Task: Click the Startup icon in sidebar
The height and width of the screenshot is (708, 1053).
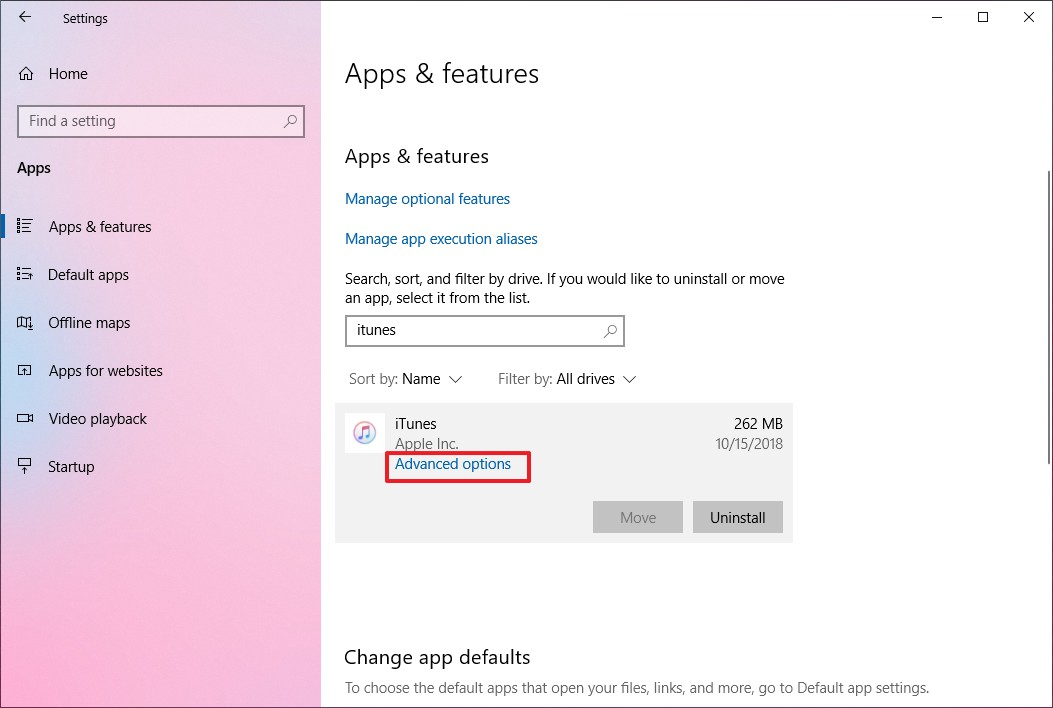Action: [x=26, y=467]
